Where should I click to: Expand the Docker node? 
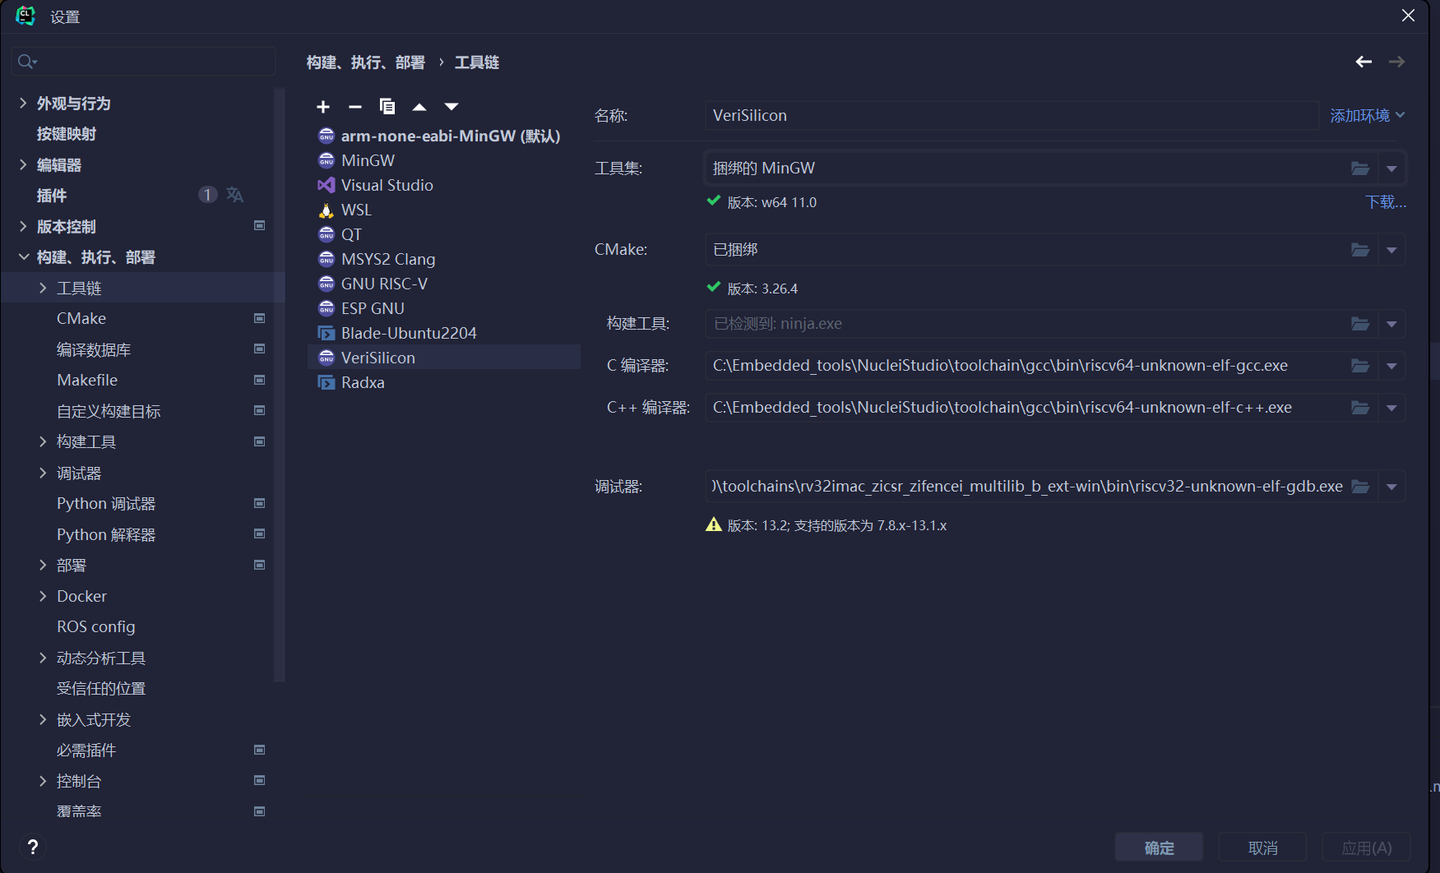coord(43,596)
